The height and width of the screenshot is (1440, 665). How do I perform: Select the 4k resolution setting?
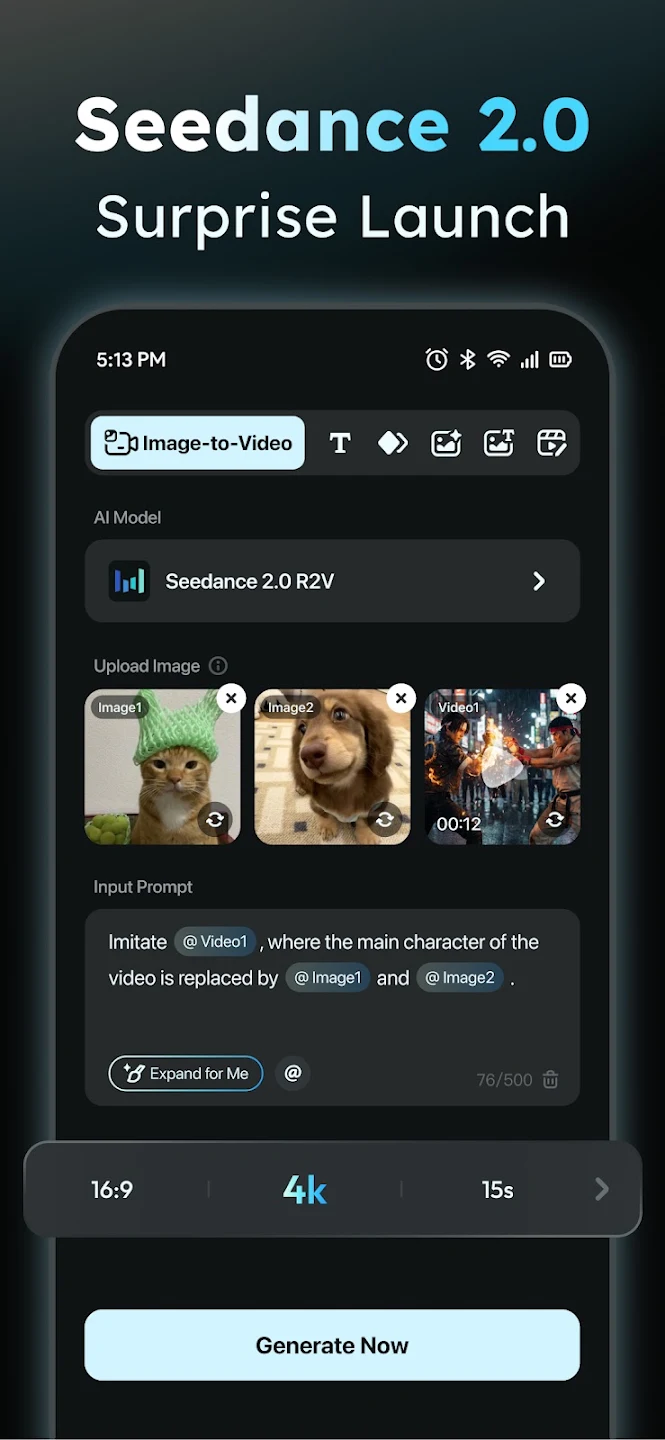tap(305, 1189)
